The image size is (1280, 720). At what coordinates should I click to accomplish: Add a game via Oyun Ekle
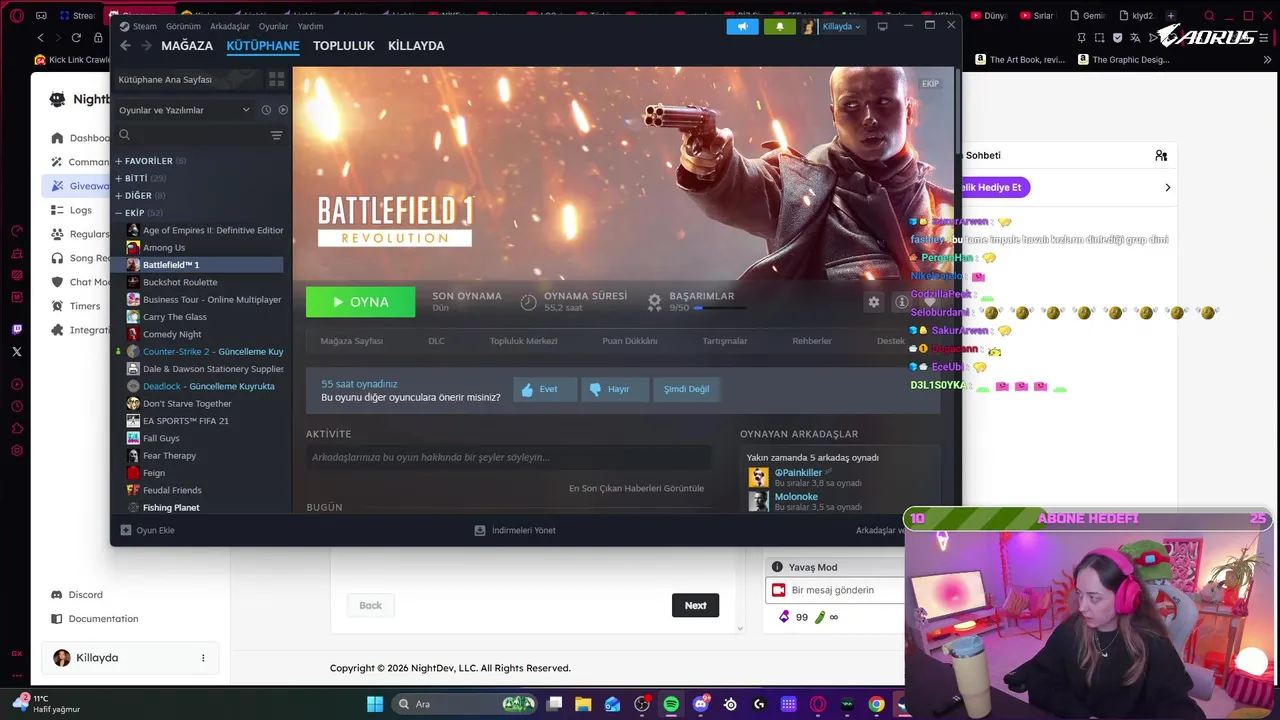tap(147, 530)
